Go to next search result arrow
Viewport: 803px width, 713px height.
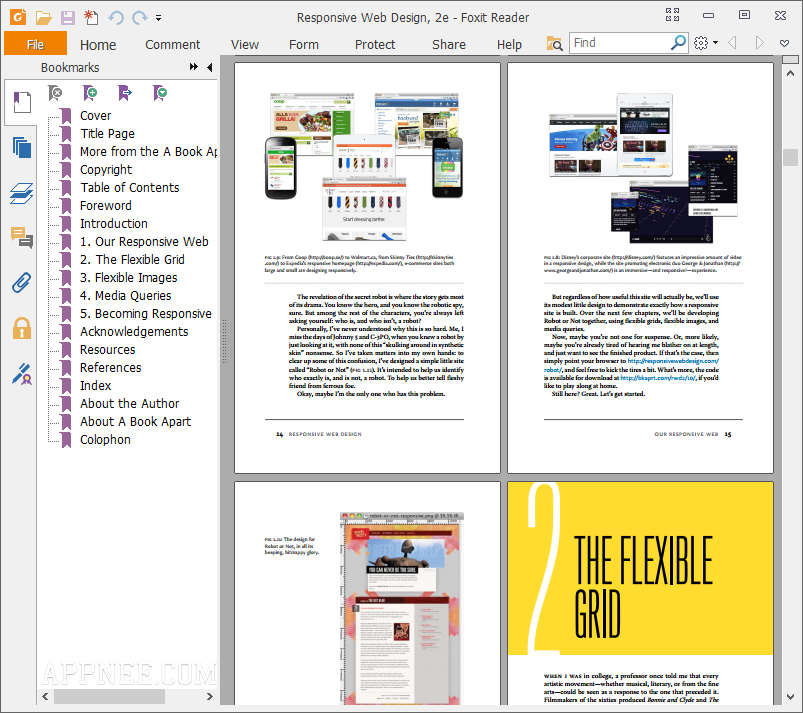click(759, 43)
